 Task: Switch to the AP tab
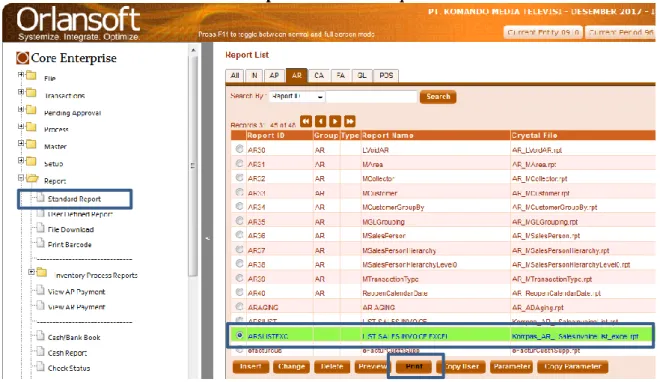(x=274, y=76)
